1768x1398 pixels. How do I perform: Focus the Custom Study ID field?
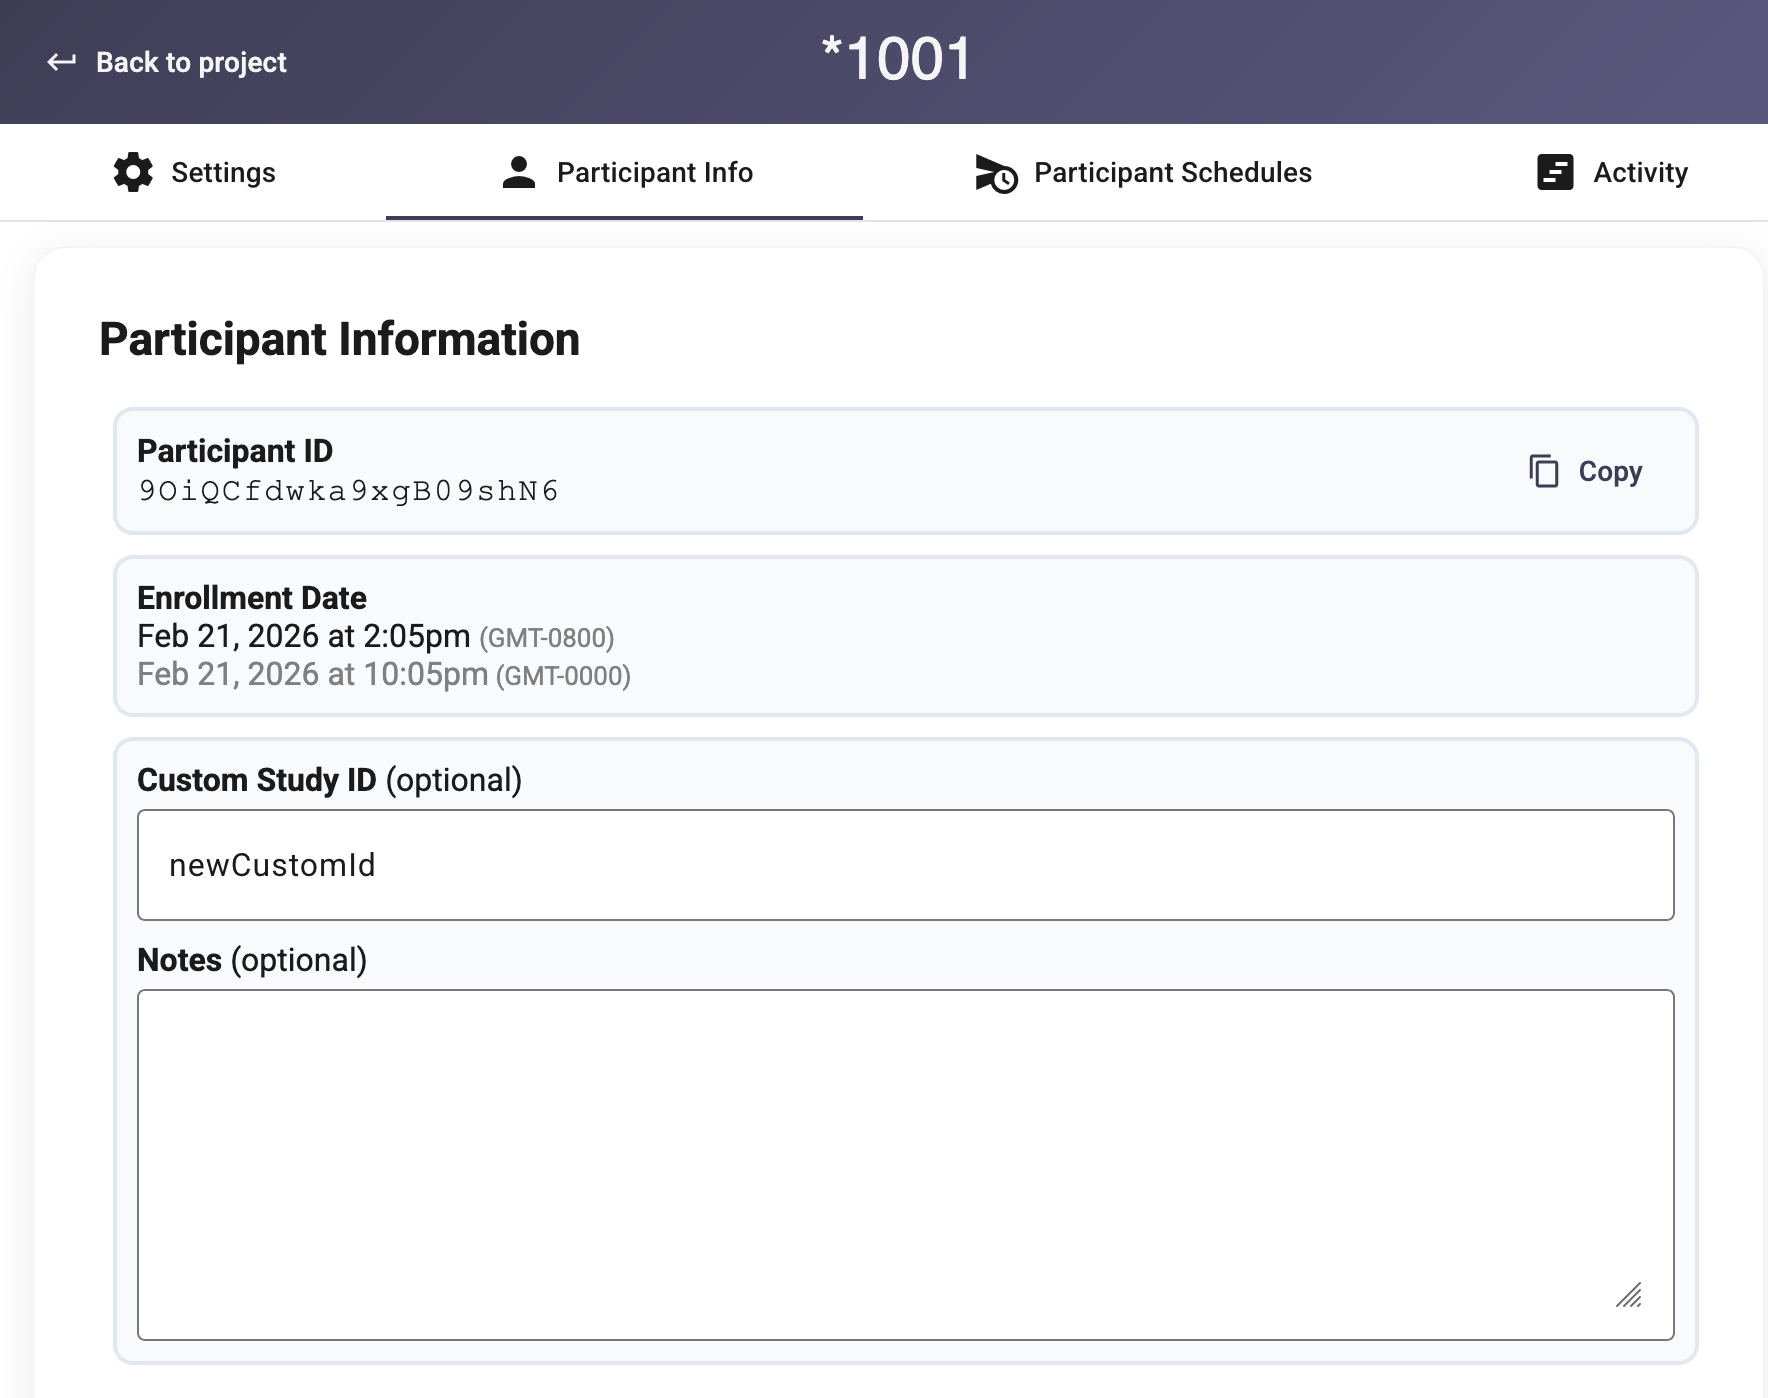905,865
